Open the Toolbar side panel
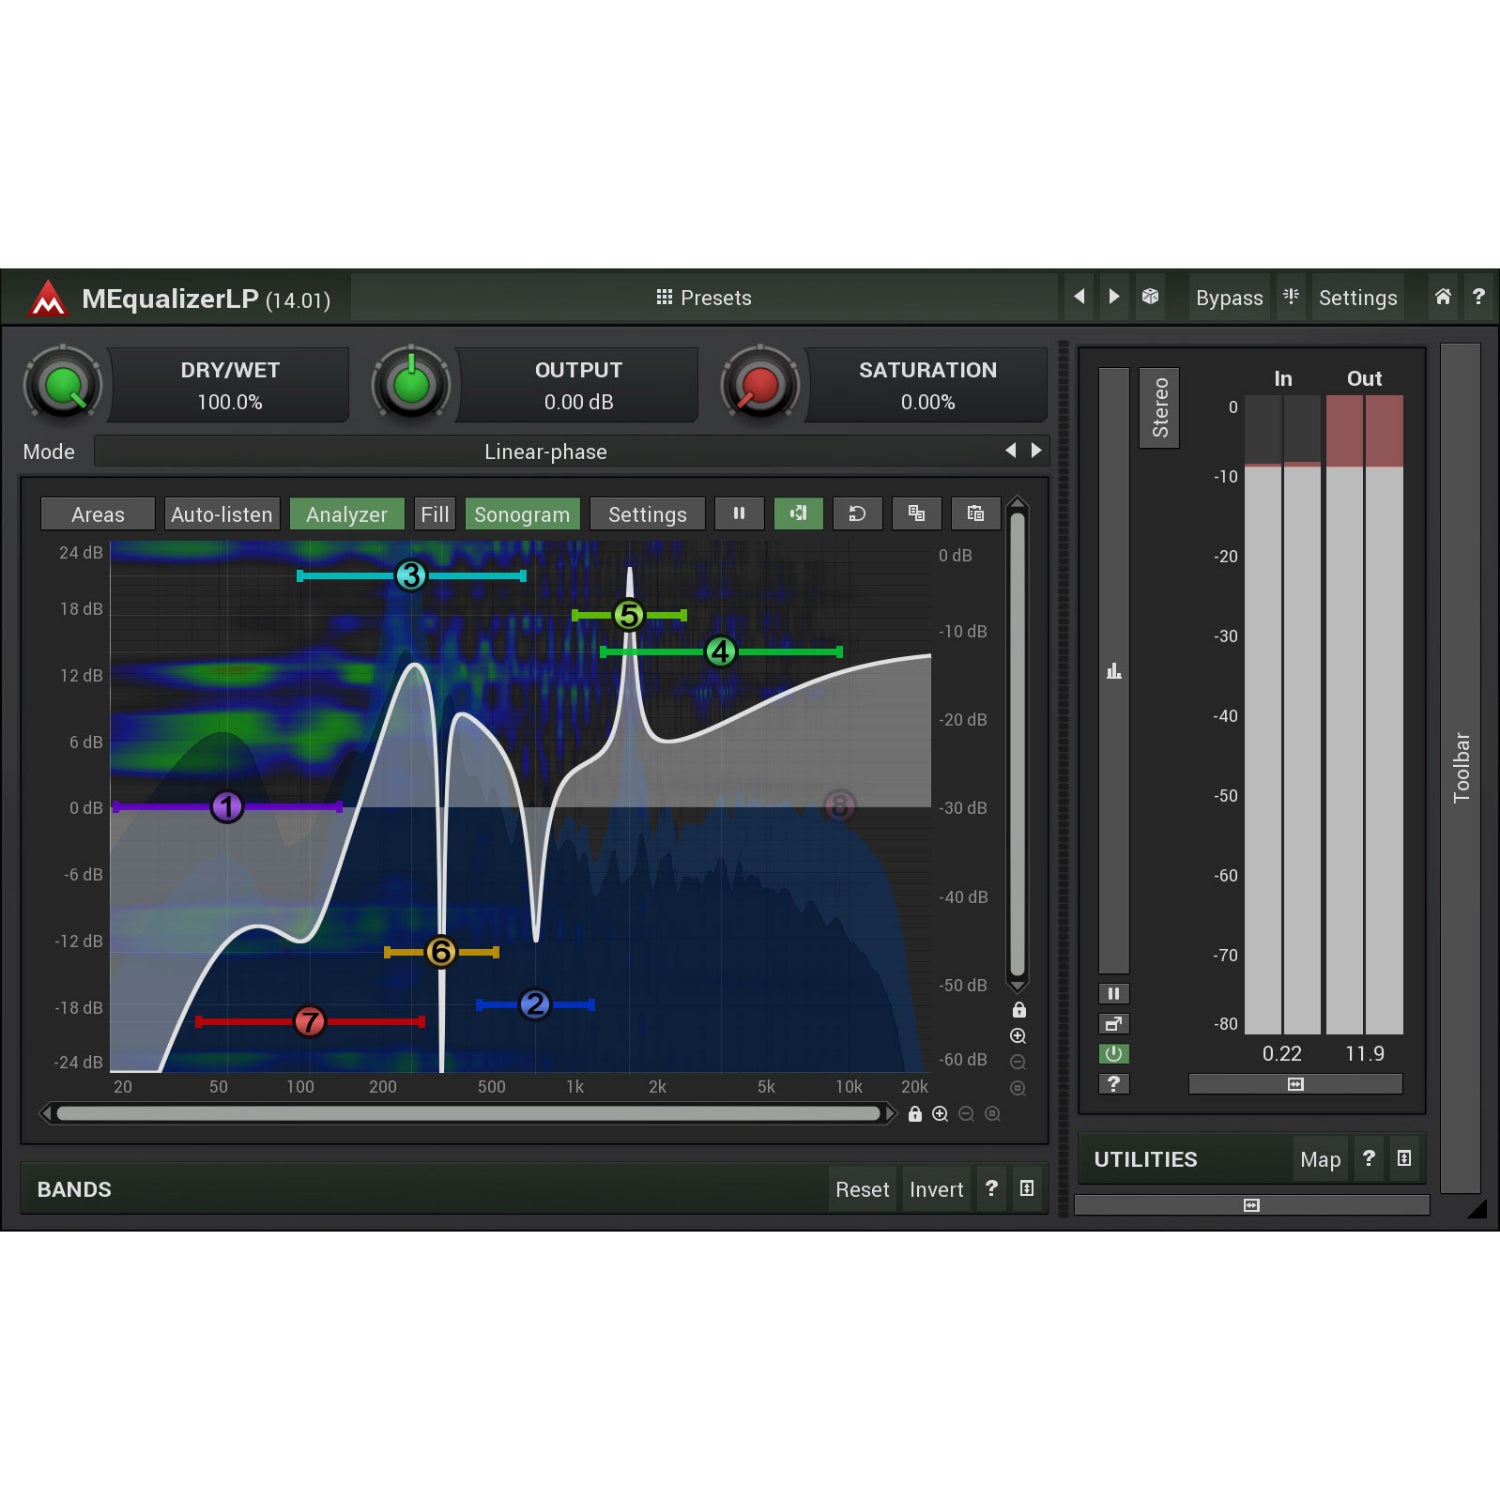The image size is (1500, 1500). click(x=1461, y=767)
